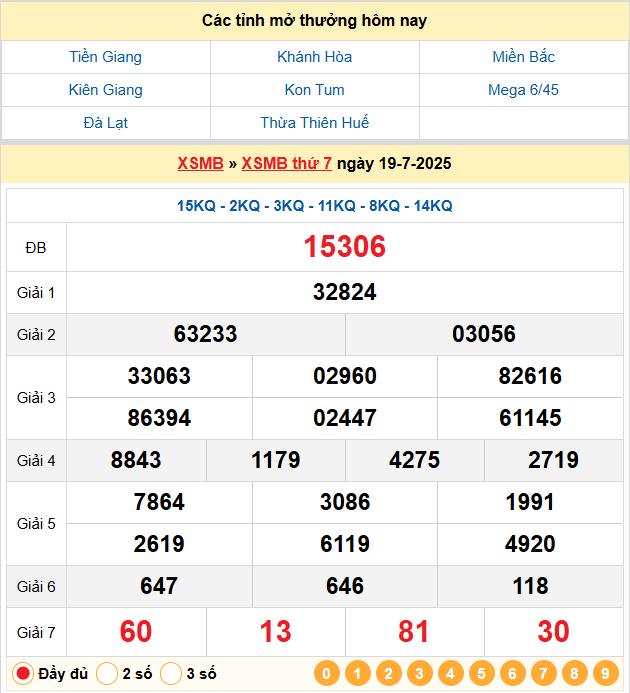Screen dimensions: 630x693
Task: Click the Giải 3 number 86394
Action: pos(159,418)
